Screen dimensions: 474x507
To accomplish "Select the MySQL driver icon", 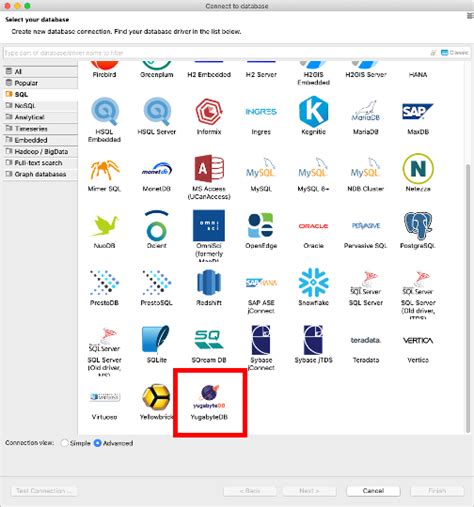I will click(261, 169).
